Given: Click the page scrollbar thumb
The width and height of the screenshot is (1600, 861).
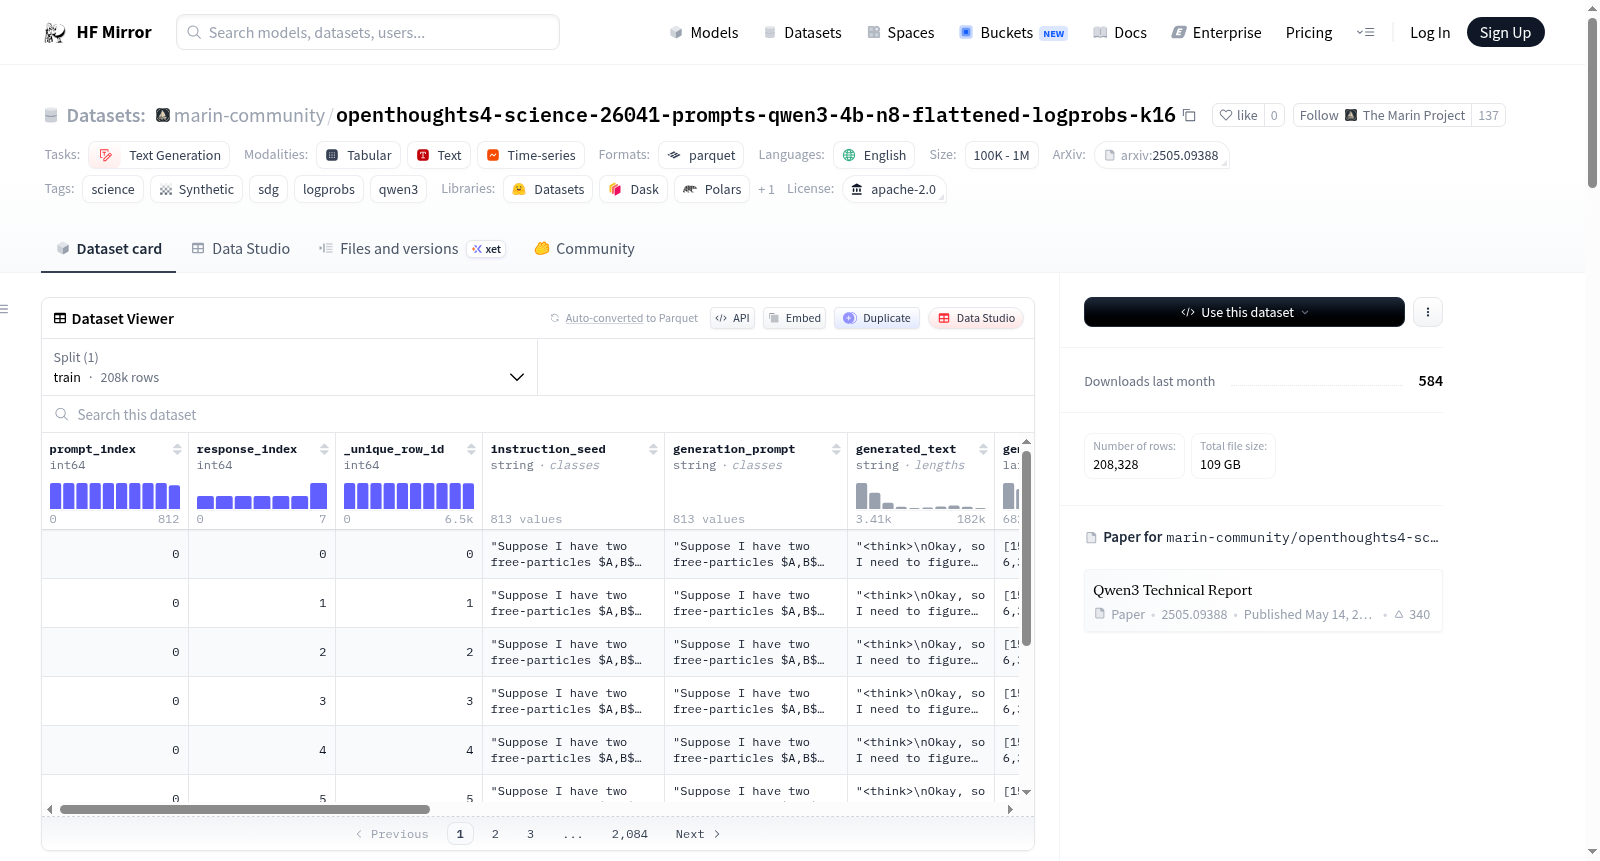Looking at the screenshot, I should coord(1592,102).
